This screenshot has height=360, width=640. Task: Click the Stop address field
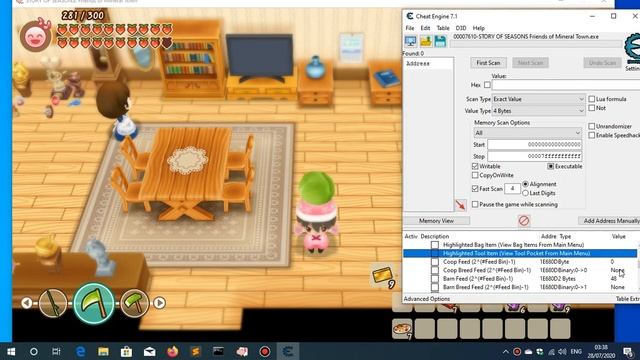pyautogui.click(x=535, y=156)
